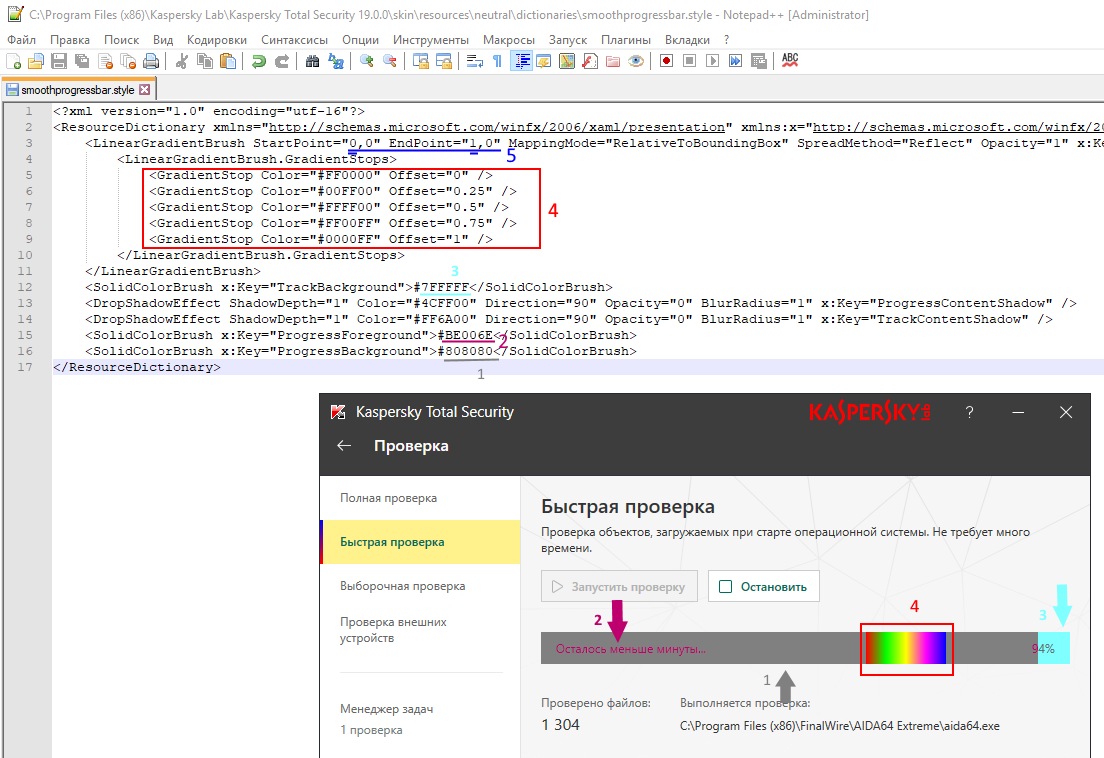This screenshot has height=758, width=1104.
Task: Open Менеджер задач in the sidebar
Action: tap(386, 709)
